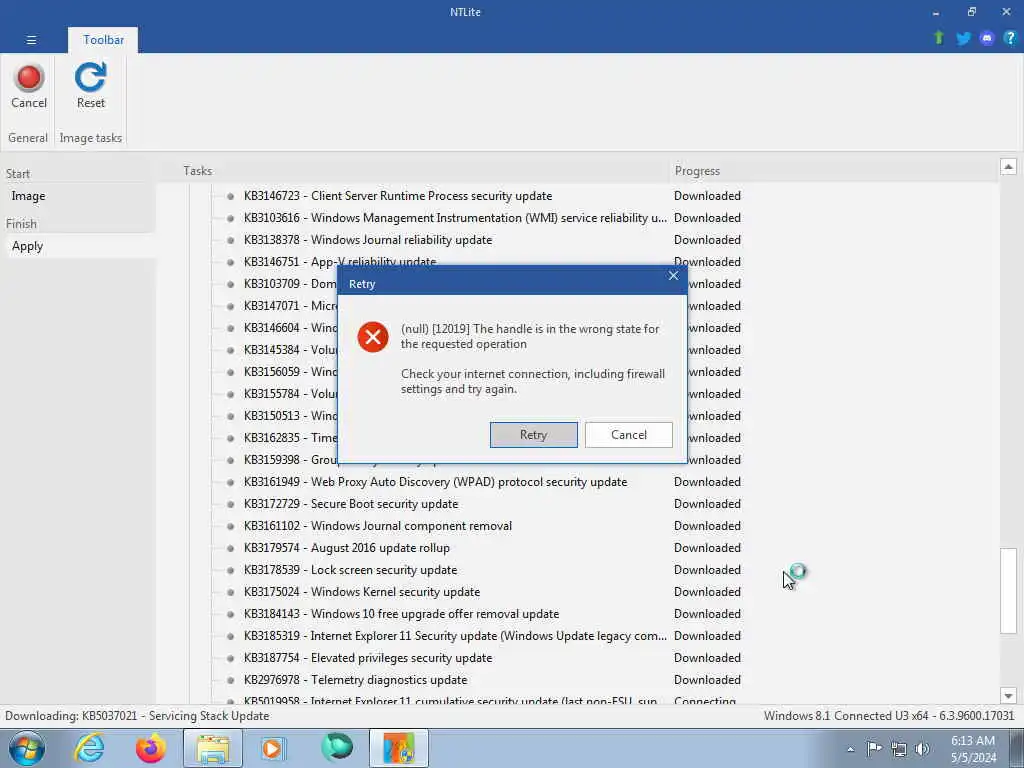The image size is (1024, 768).
Task: Show hidden tray icons arrow
Action: [851, 749]
